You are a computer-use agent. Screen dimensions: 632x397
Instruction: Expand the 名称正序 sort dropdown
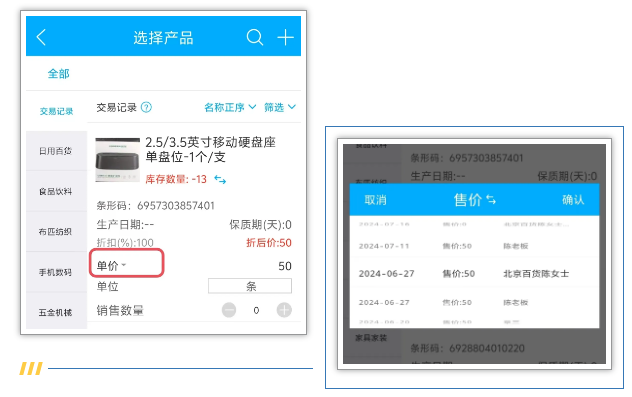point(230,107)
